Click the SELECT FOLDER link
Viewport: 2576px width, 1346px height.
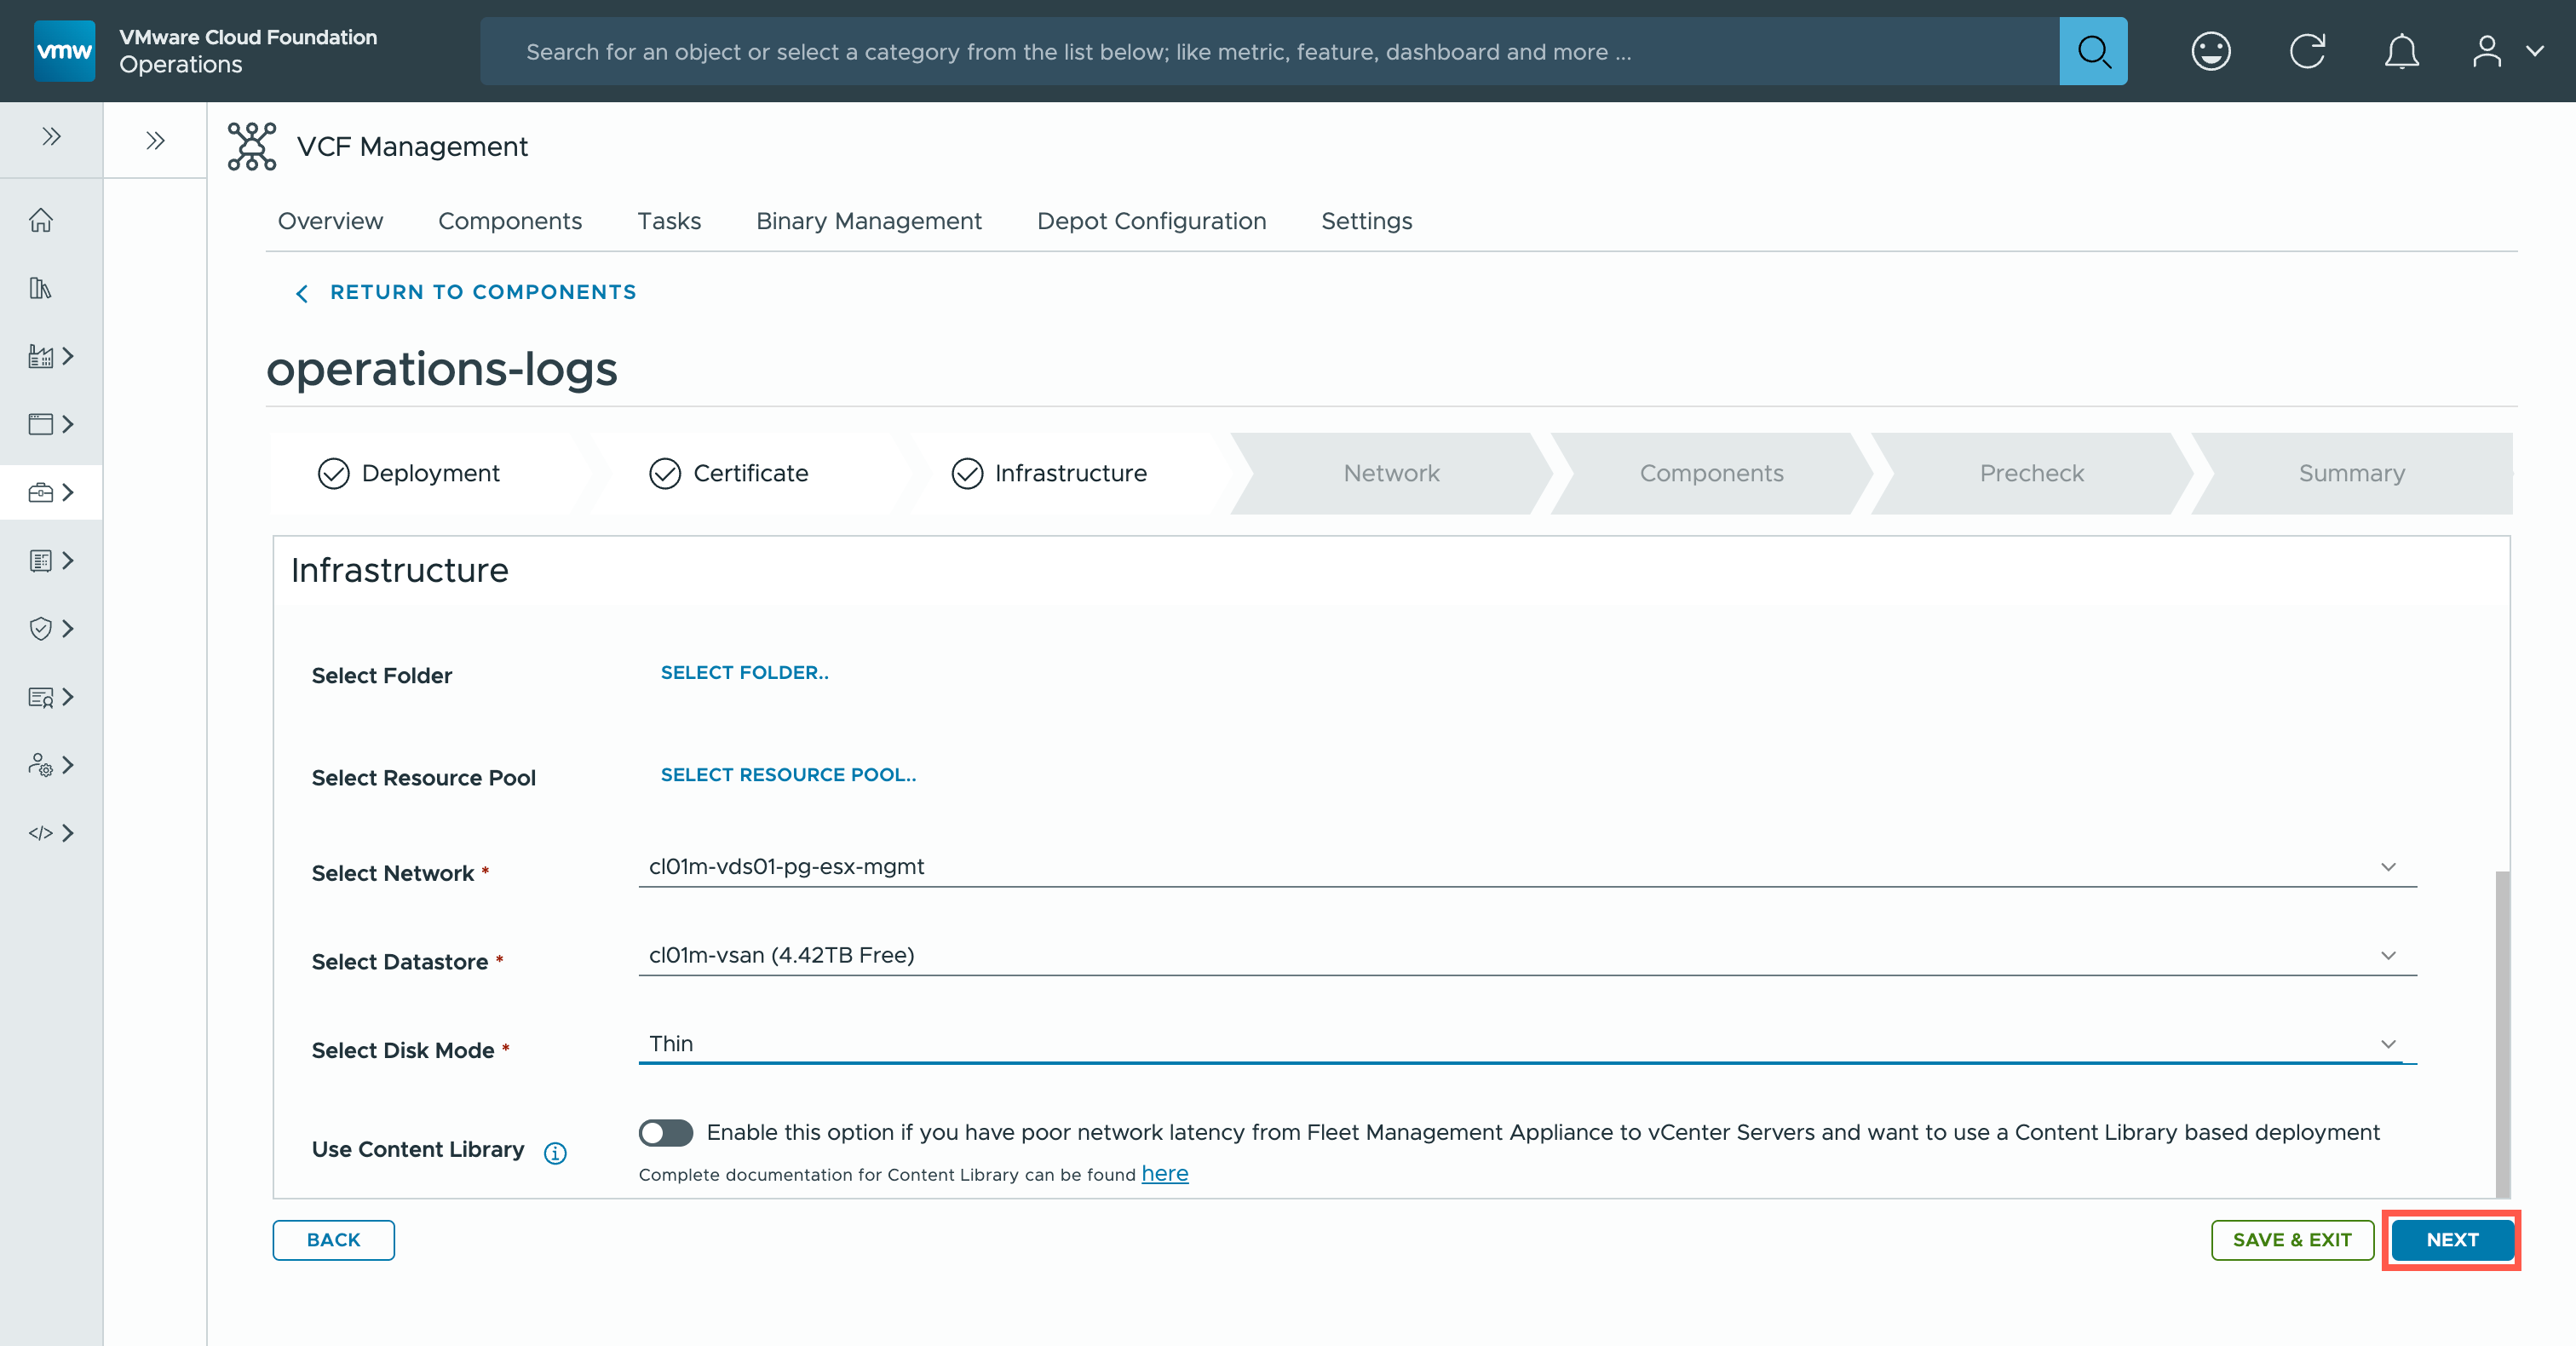(x=744, y=672)
